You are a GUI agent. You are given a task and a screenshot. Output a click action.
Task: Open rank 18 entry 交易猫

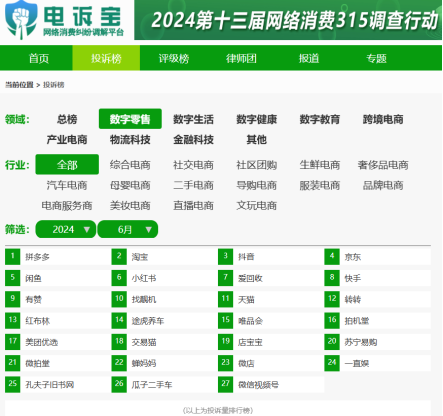point(144,342)
